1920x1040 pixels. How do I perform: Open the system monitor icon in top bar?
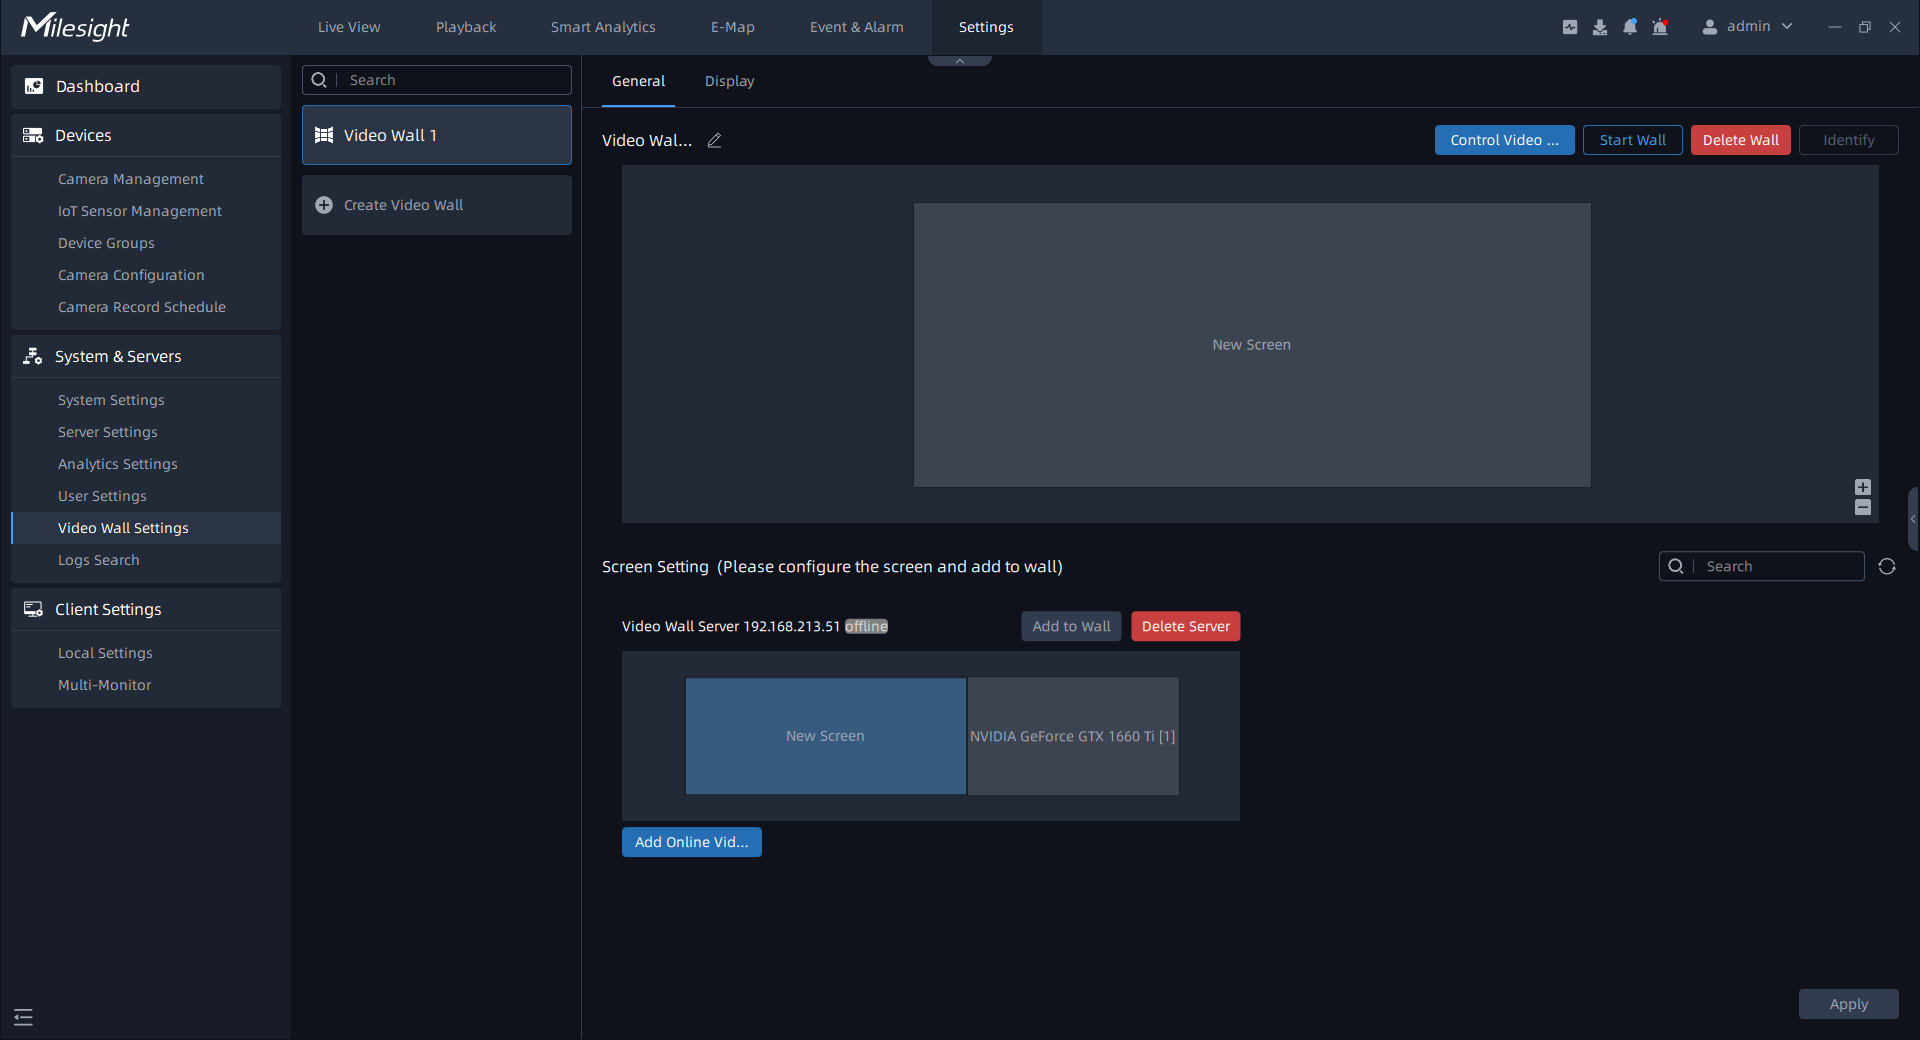pyautogui.click(x=1570, y=27)
